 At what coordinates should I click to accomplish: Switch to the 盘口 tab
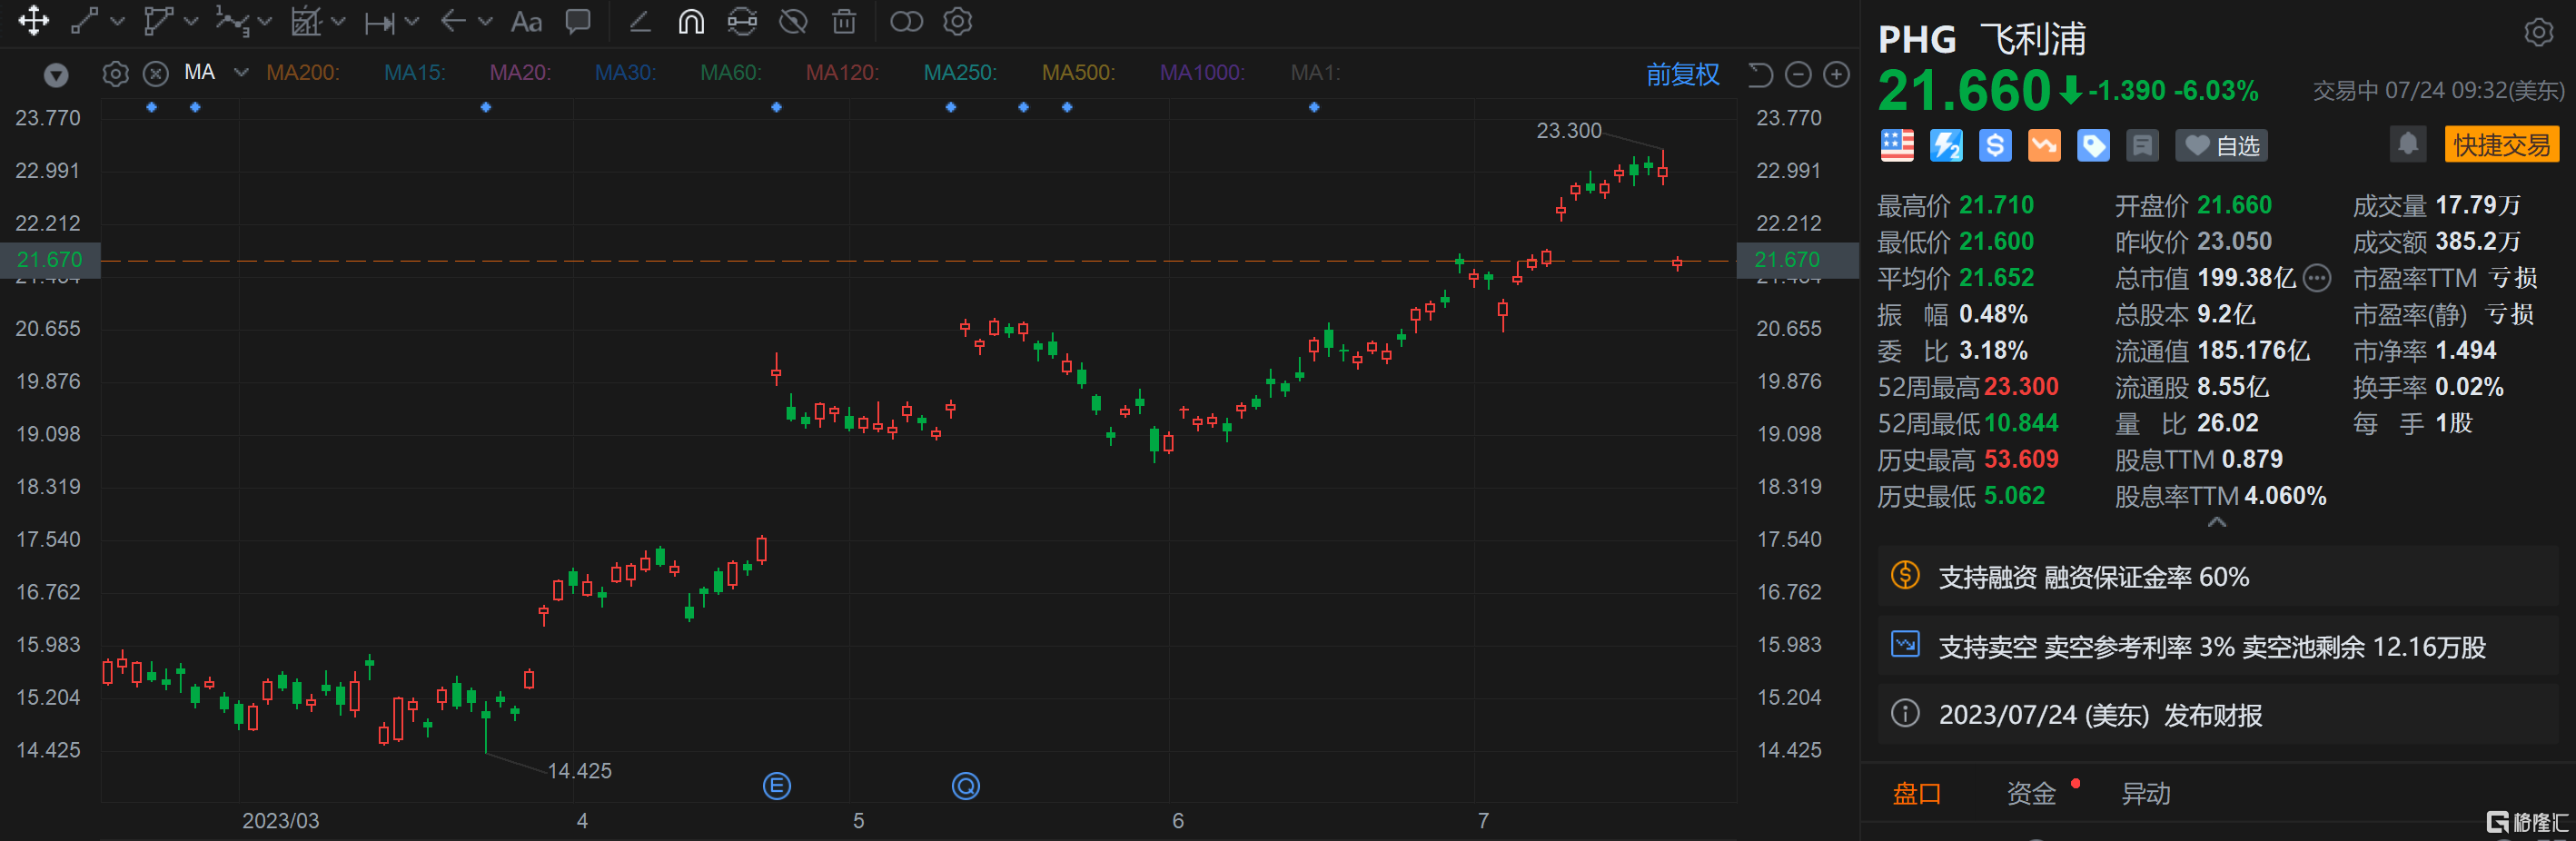[1916, 794]
